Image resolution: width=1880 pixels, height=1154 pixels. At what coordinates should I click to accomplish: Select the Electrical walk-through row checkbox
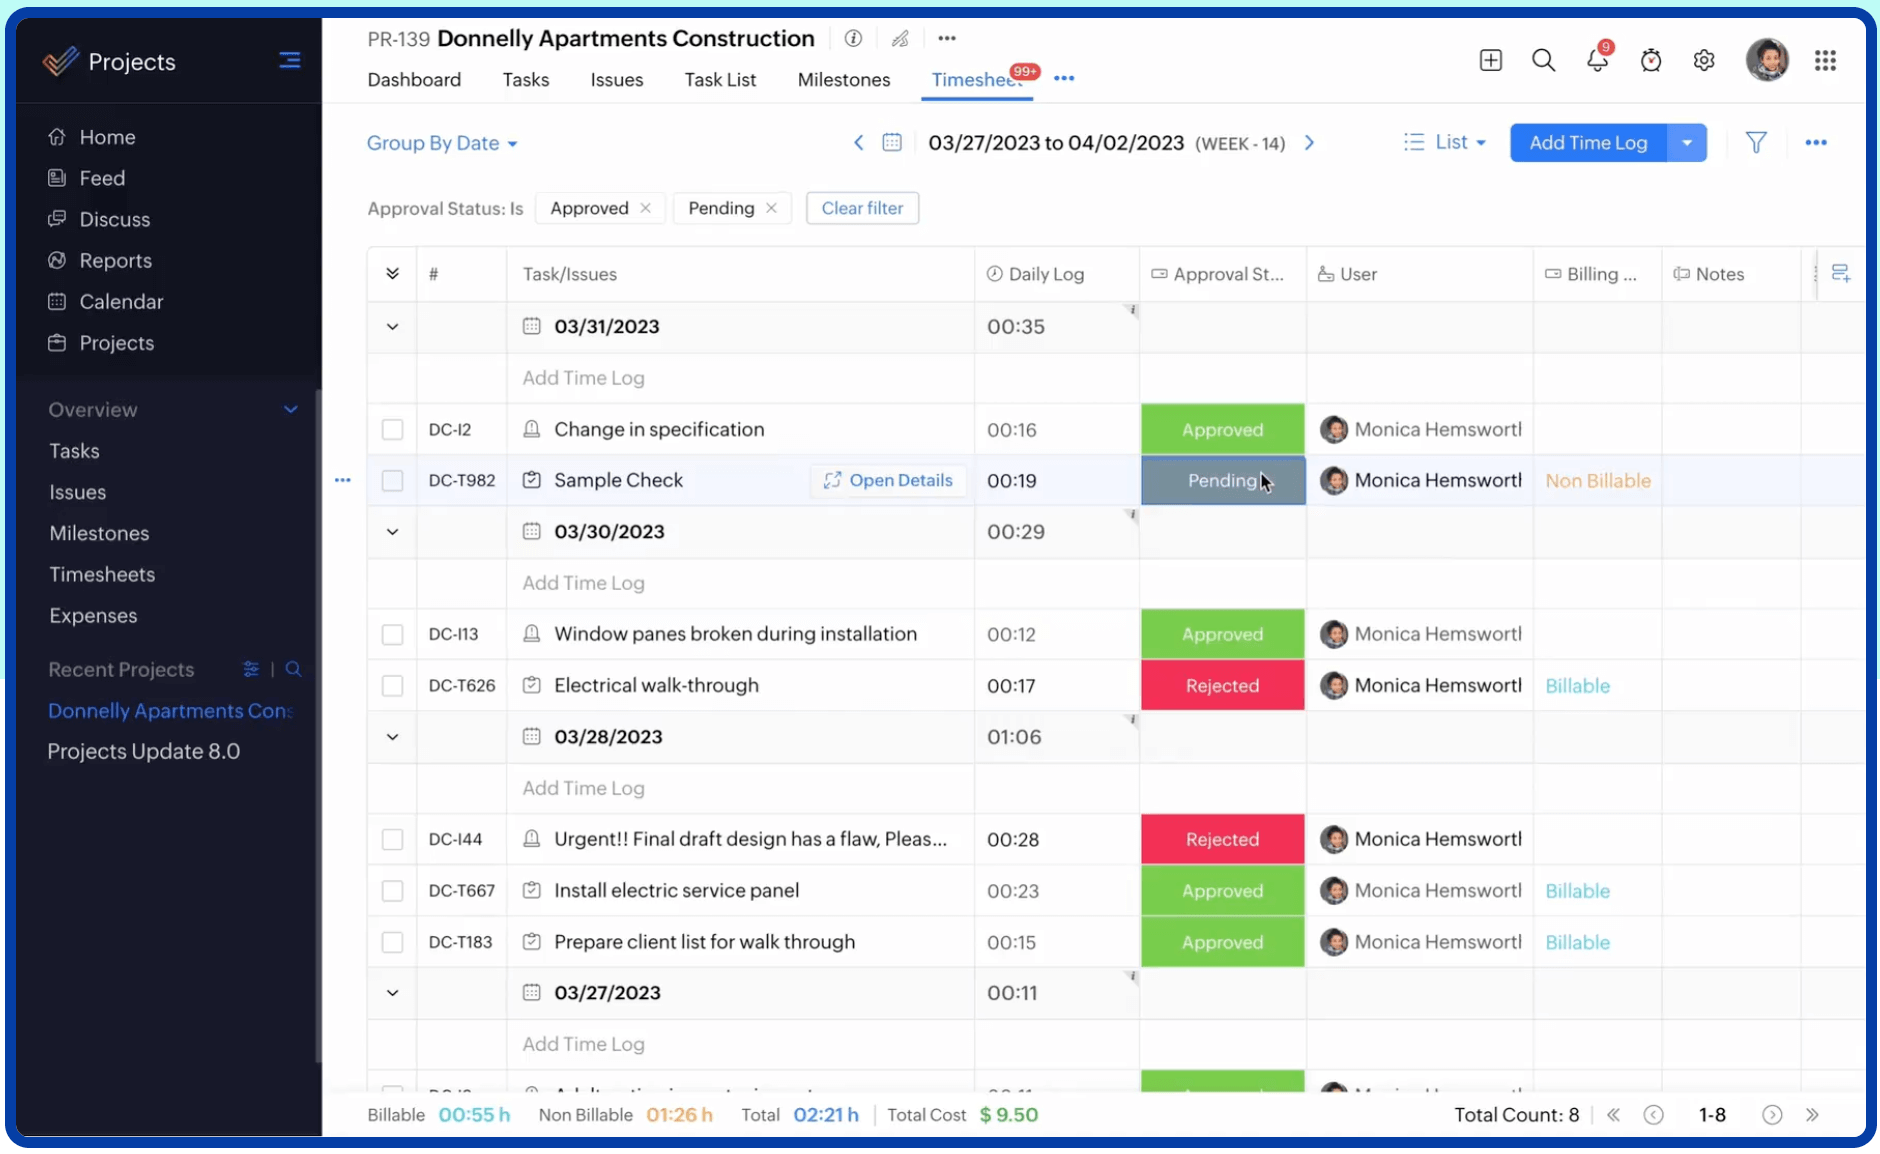point(392,686)
